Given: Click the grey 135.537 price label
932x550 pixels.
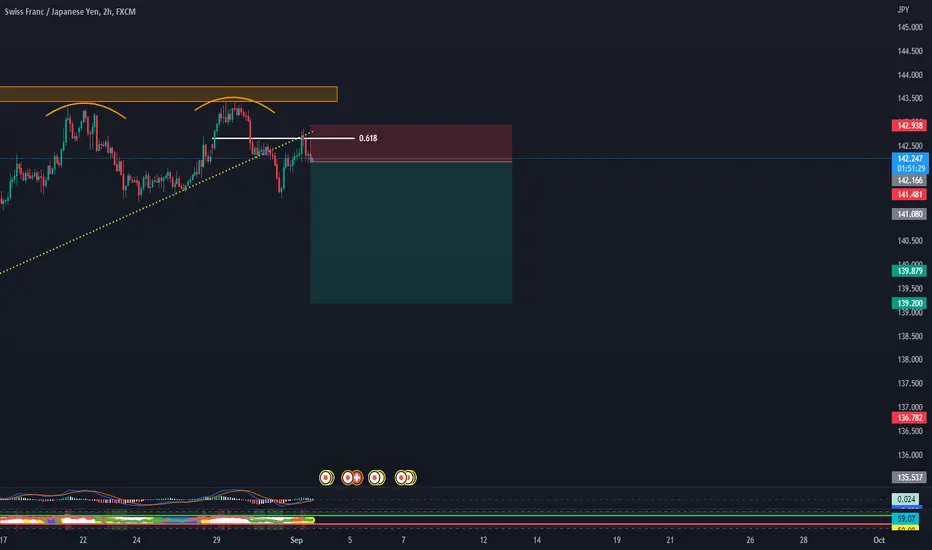Looking at the screenshot, I should (x=910, y=477).
